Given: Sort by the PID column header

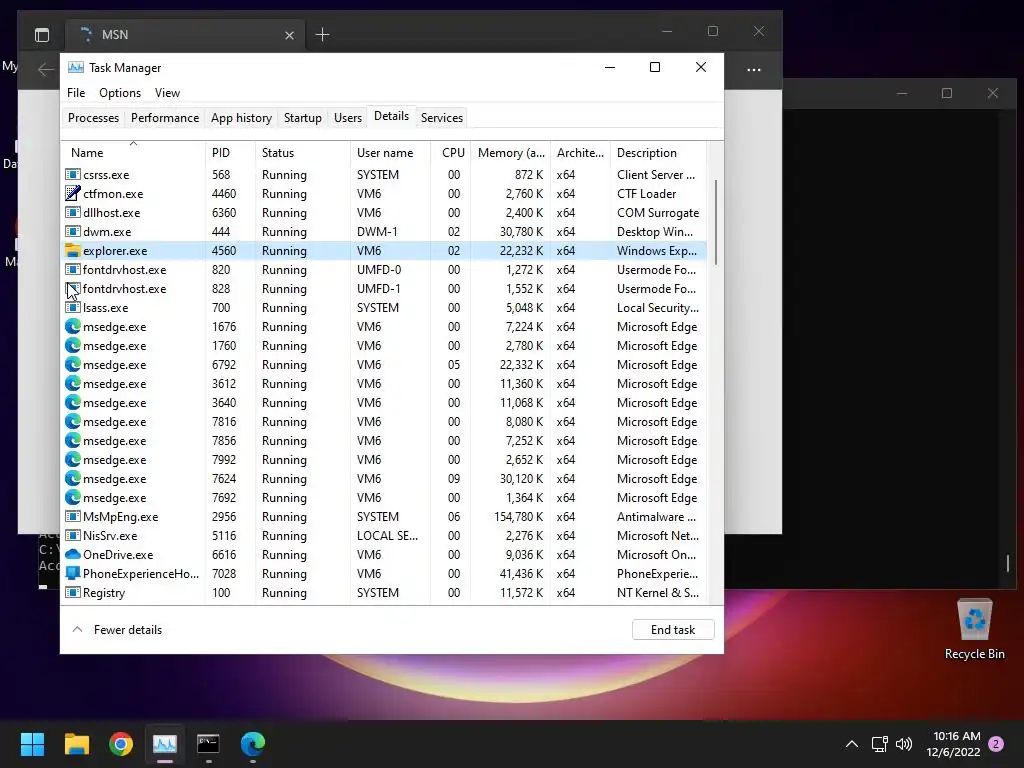Looking at the screenshot, I should click(x=230, y=153).
